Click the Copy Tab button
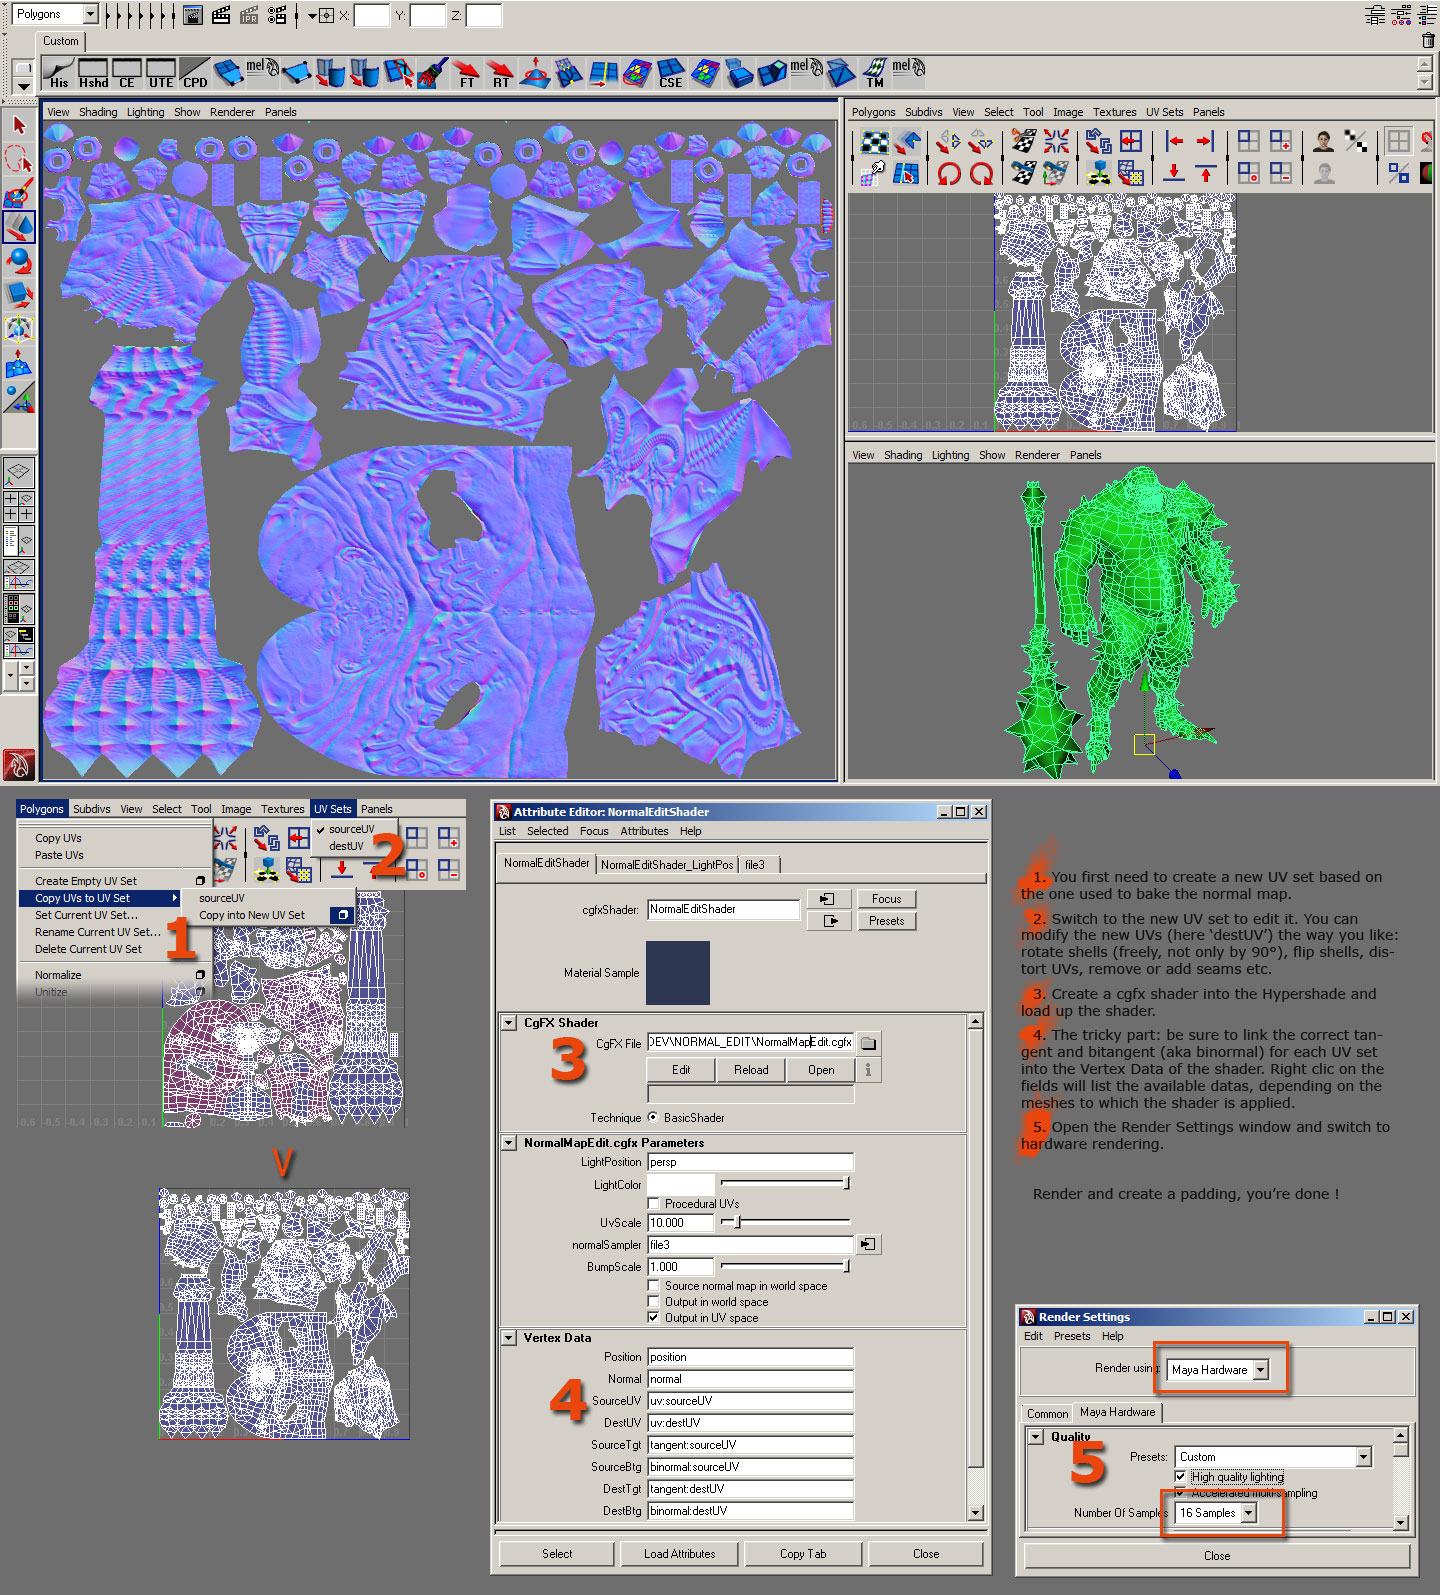1440x1595 pixels. [803, 1554]
